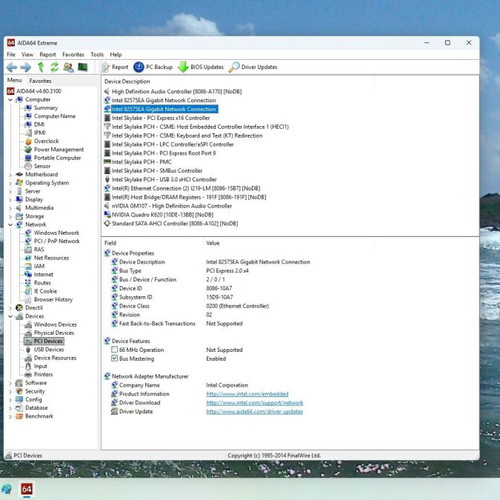Click the Database icon in the tree
Screen dimensions: 500x500
[x=19, y=408]
